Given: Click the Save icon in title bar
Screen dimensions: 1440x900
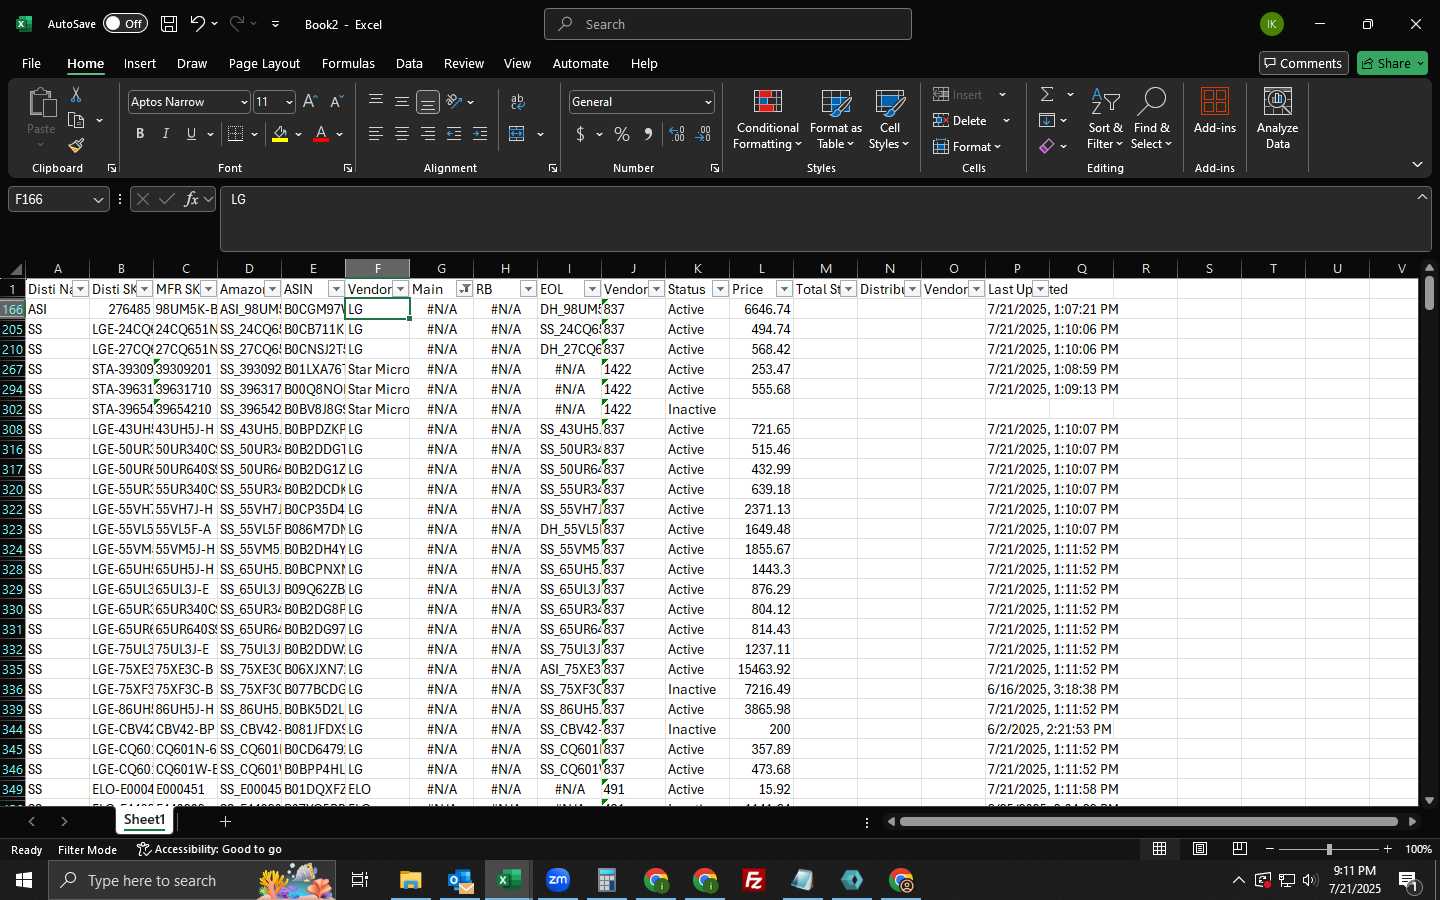Looking at the screenshot, I should [169, 24].
